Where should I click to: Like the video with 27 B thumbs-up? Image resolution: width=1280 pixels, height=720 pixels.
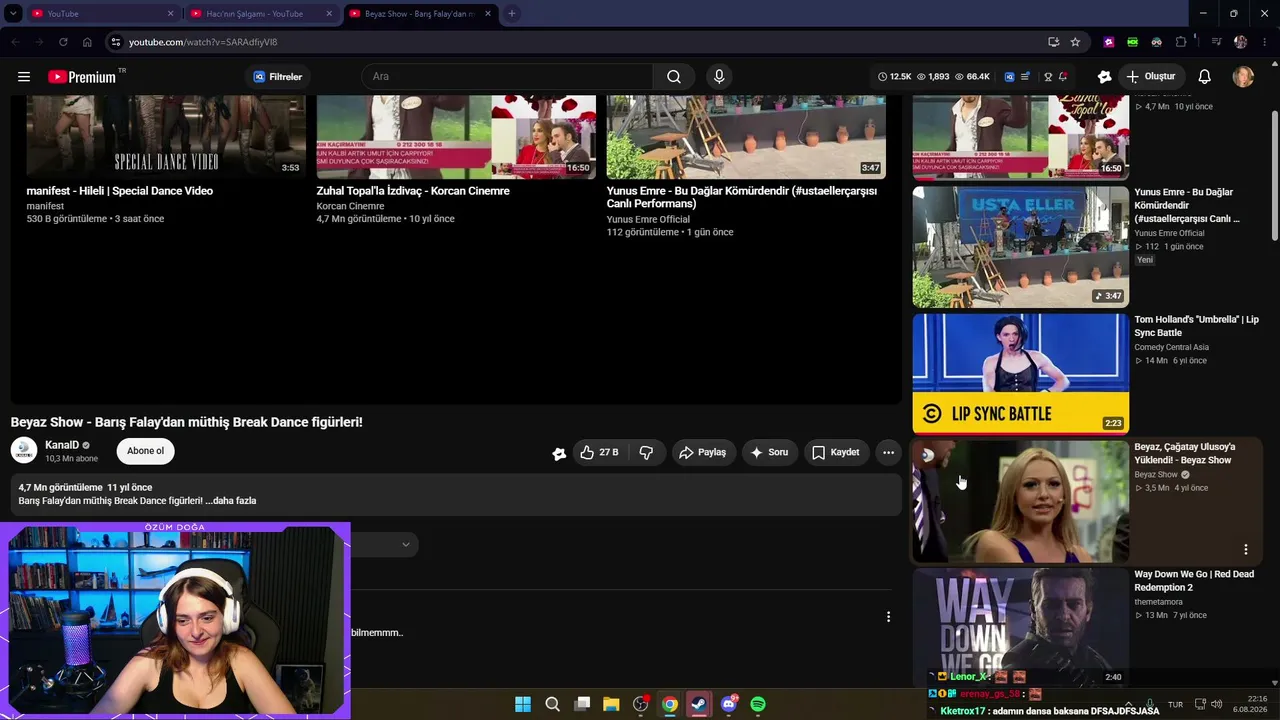point(599,452)
